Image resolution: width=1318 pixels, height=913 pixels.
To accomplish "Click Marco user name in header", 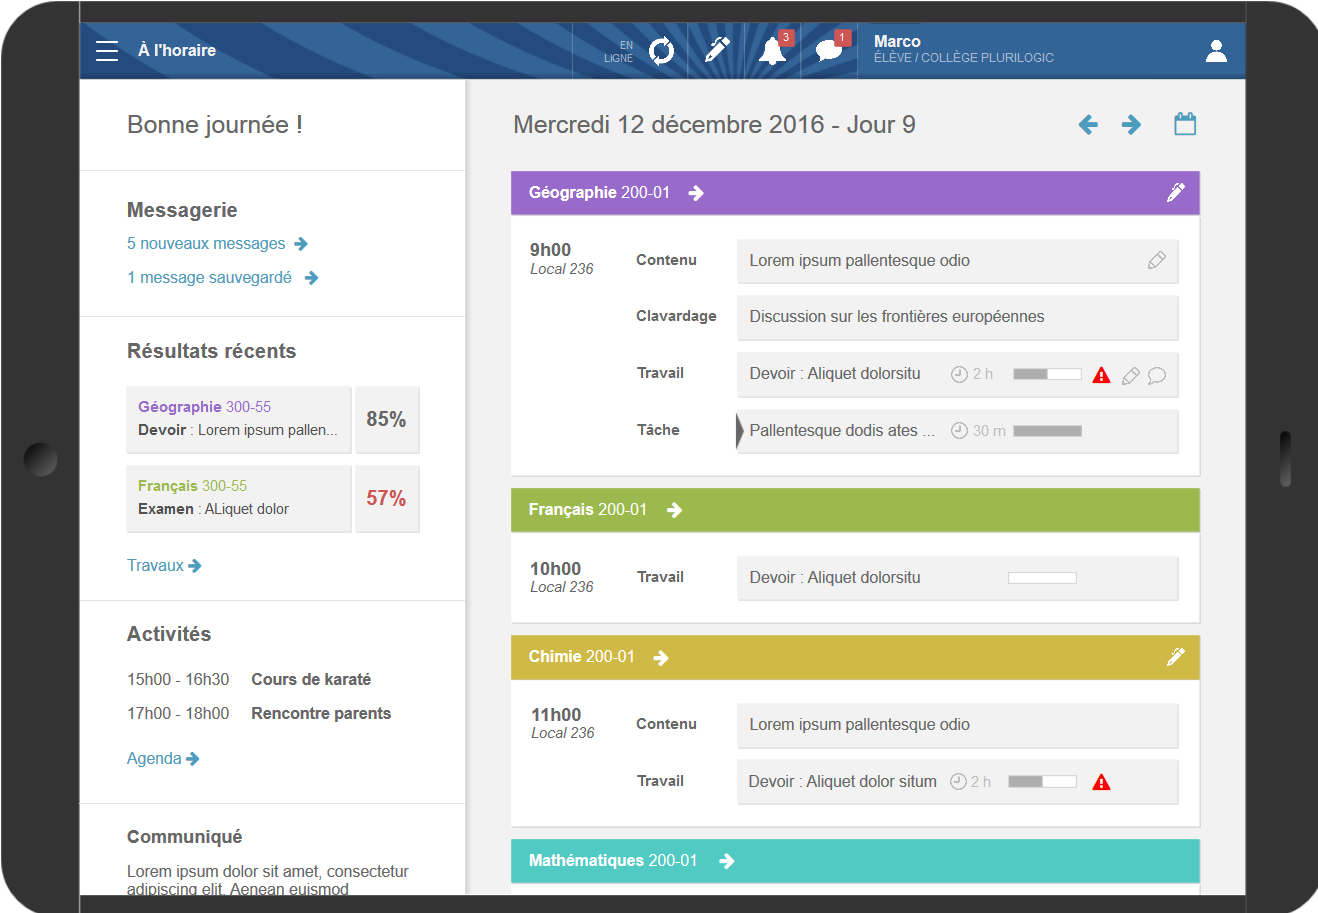I will pyautogui.click(x=897, y=42).
